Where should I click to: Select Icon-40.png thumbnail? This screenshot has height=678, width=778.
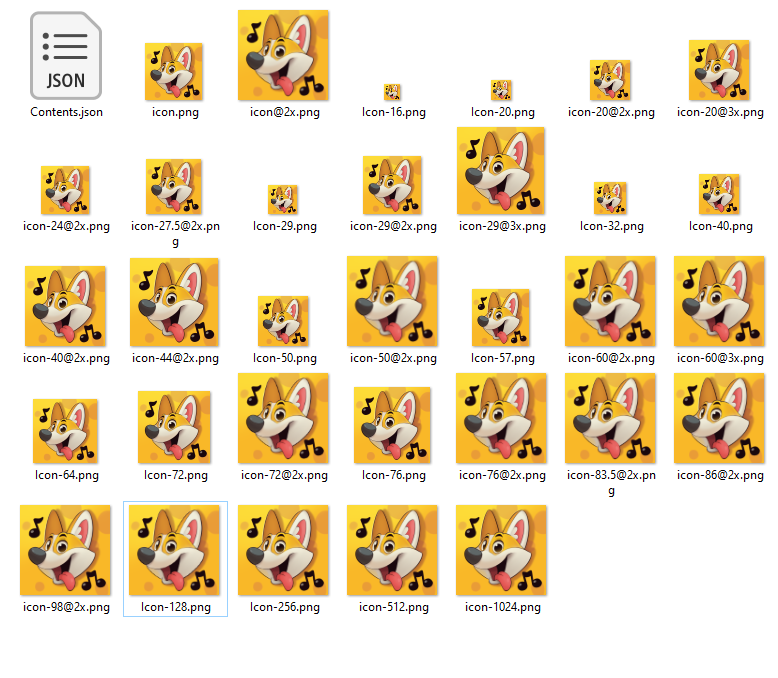click(x=719, y=194)
